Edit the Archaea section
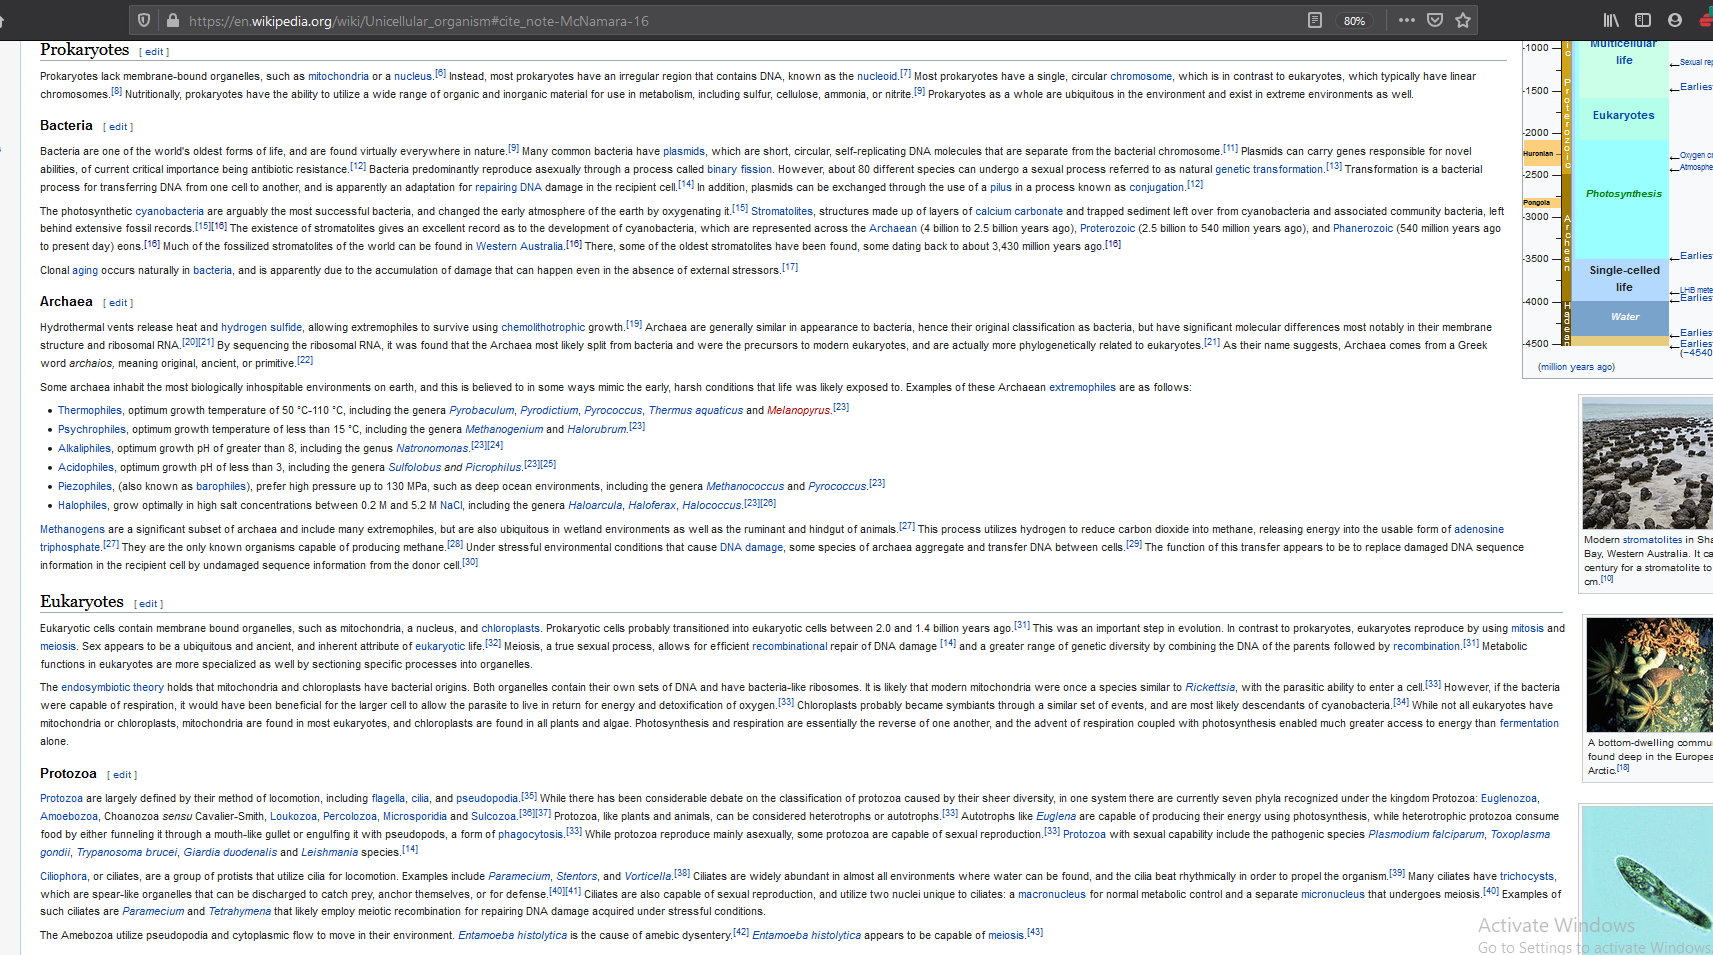This screenshot has width=1713, height=955. click(118, 303)
